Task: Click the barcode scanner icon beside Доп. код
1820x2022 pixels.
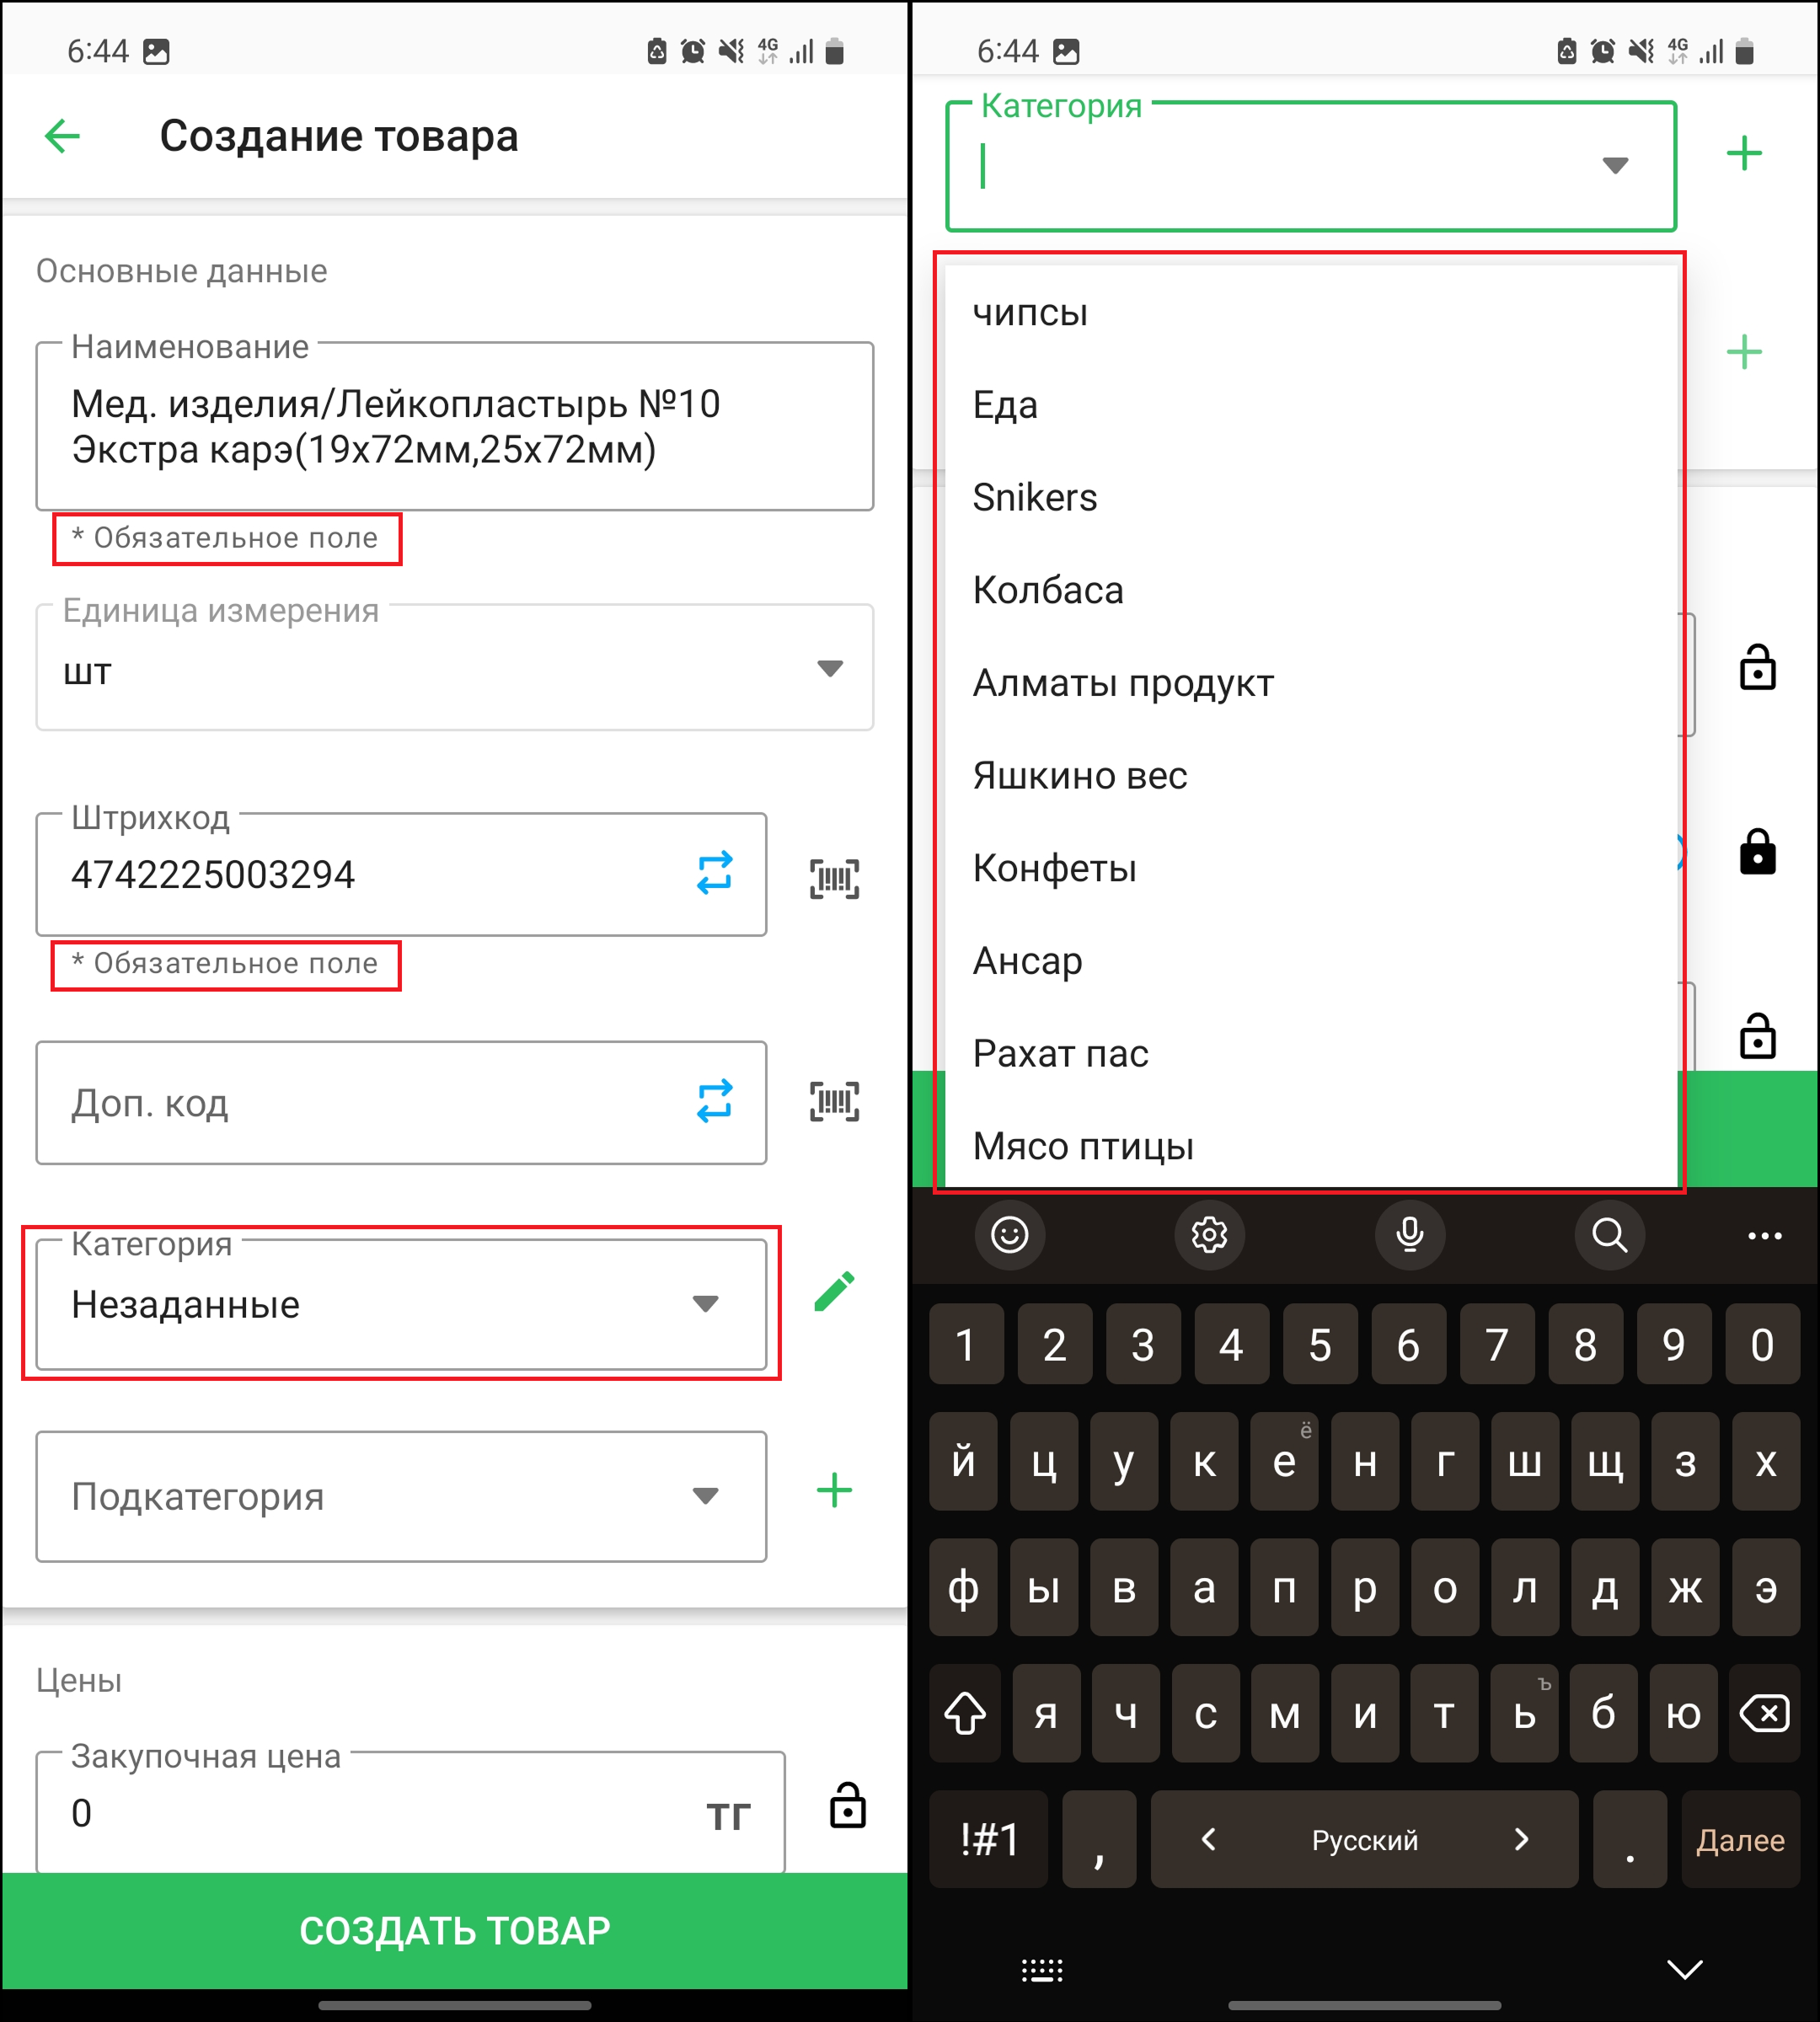Action: [x=833, y=1102]
